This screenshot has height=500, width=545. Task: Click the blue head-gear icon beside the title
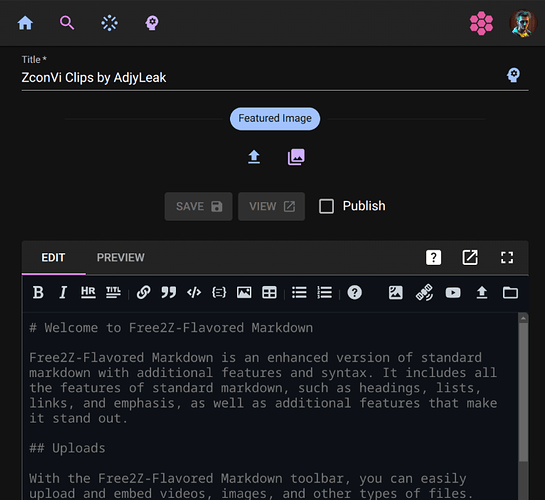tap(513, 75)
